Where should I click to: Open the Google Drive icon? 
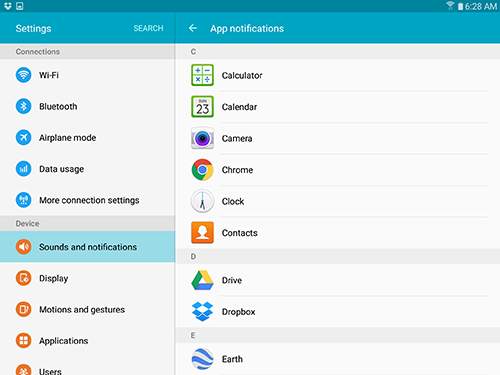(x=202, y=280)
